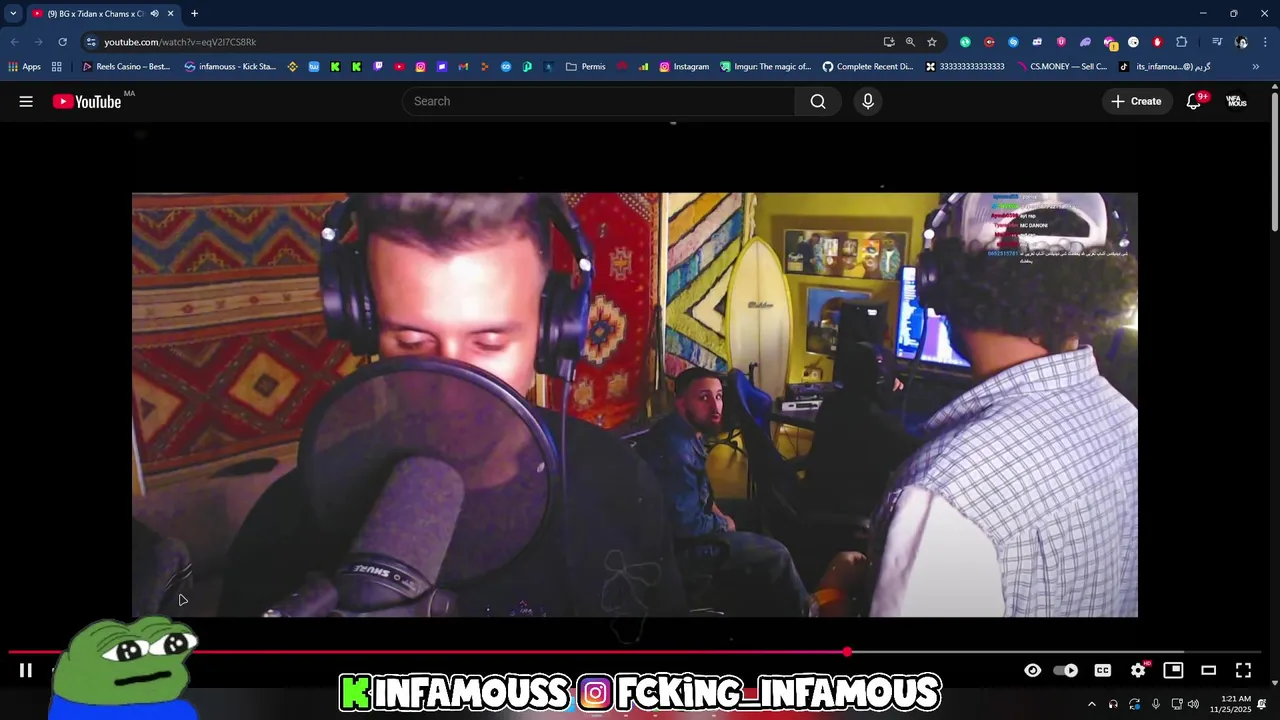The image size is (1280, 720).
Task: Open the YouTube account avatar menu
Action: (1237, 101)
